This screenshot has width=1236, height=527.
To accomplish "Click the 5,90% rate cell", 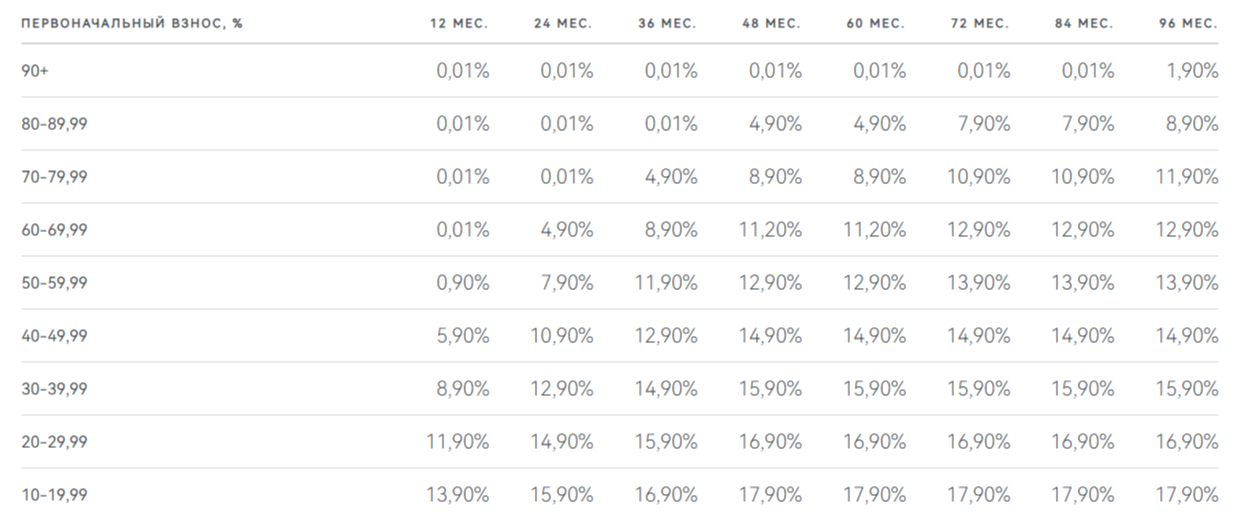I will tap(463, 336).
